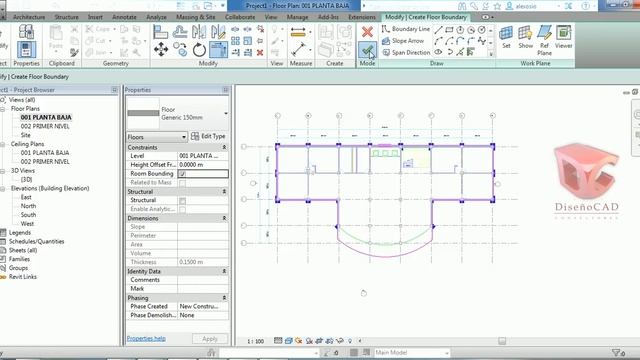Viewport: 640px width, 360px height.
Task: Select the Mirror Pick Axis tool
Action: [x=199, y=32]
